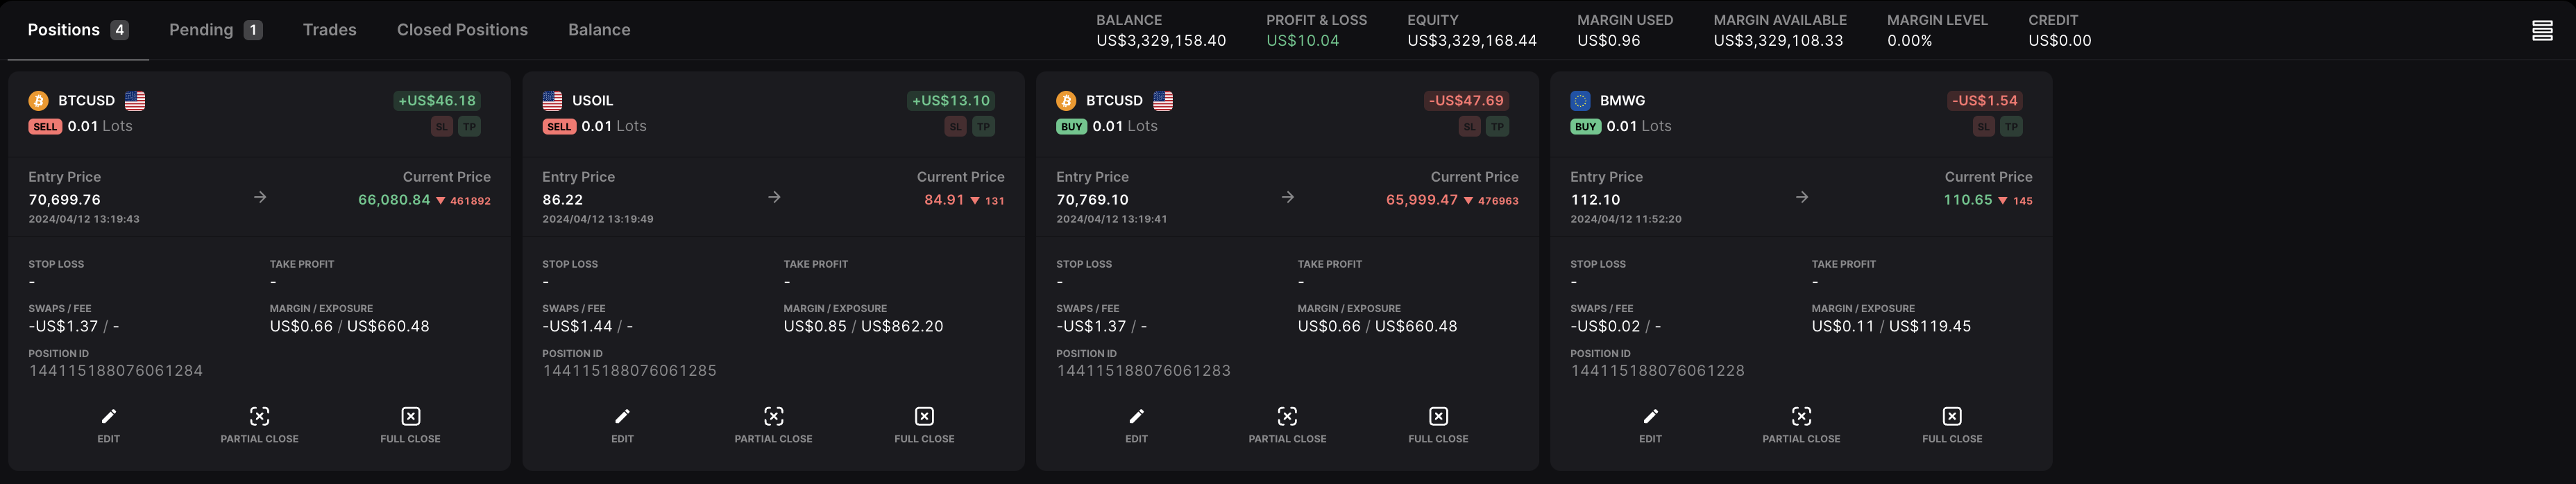Toggle the TP badge on the BMWG card

2011,127
